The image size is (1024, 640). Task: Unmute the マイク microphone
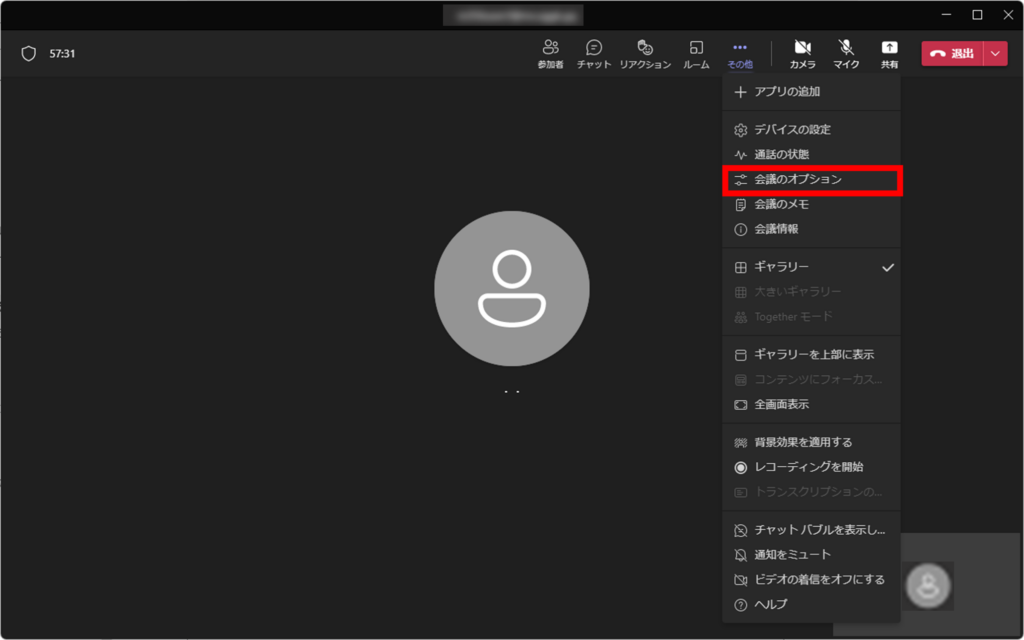click(x=846, y=53)
